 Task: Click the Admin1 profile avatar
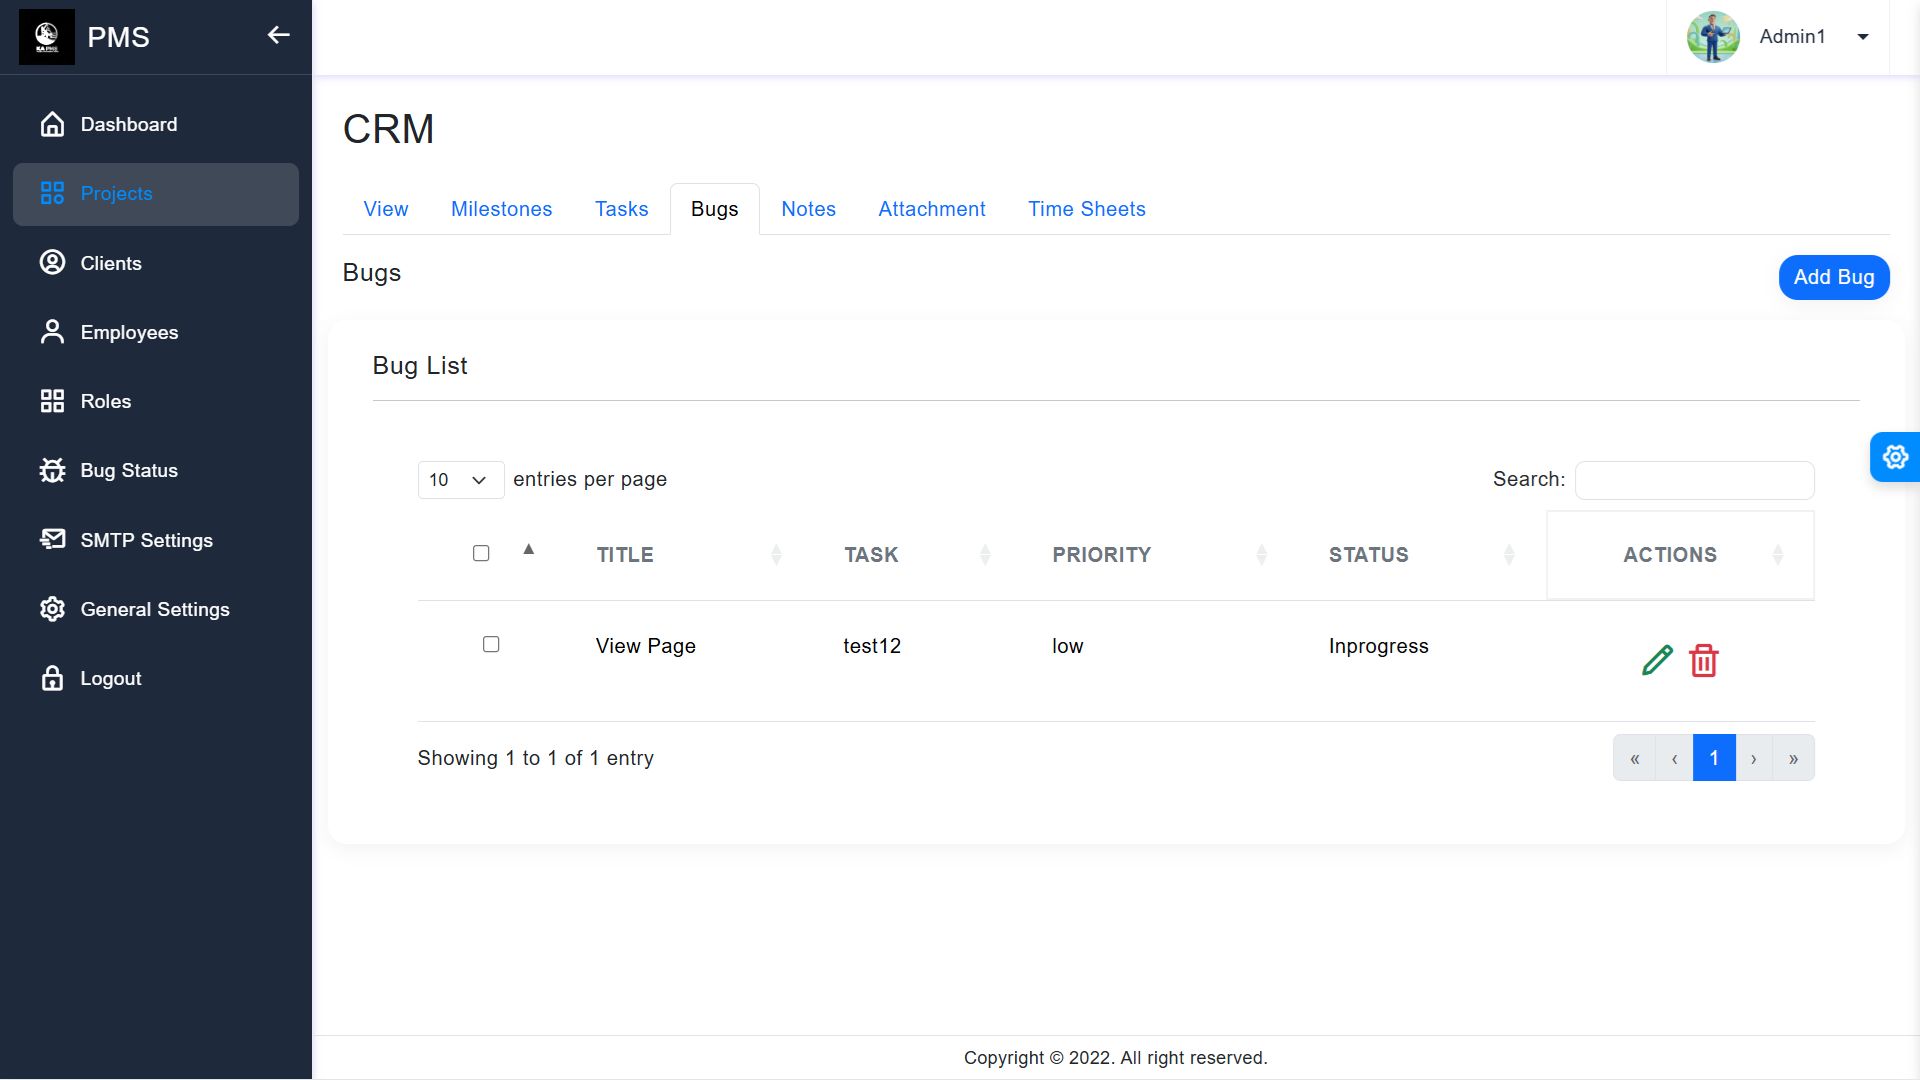[x=1713, y=37]
